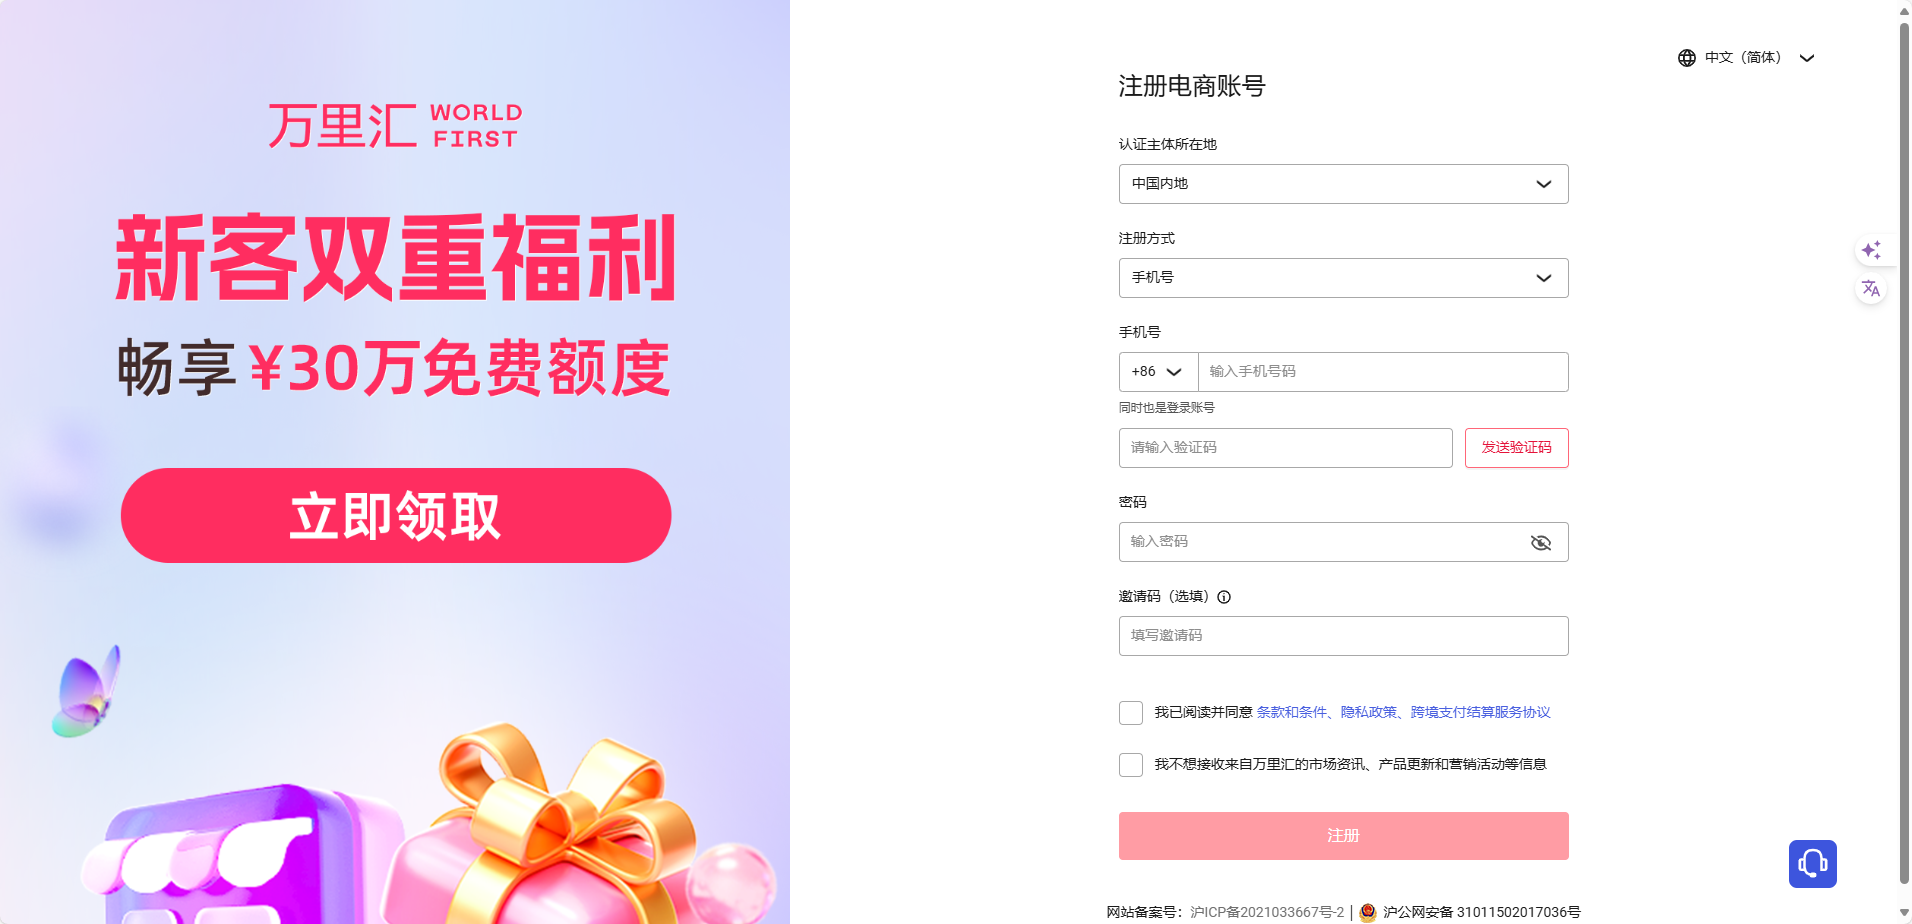
Task: Click the butterfly graphic on banner
Action: (86, 692)
